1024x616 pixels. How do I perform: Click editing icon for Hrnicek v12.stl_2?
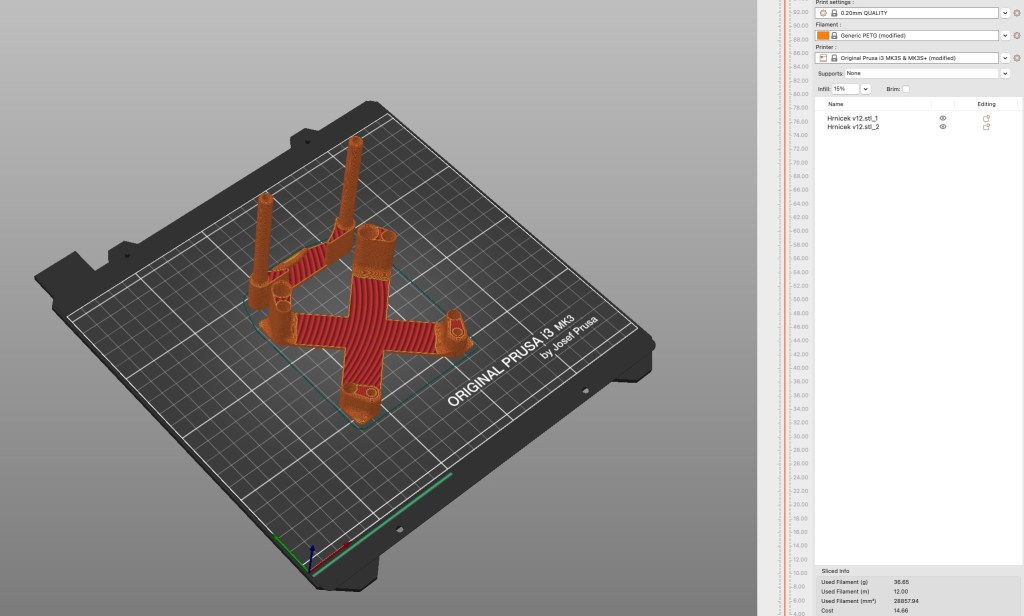point(986,127)
